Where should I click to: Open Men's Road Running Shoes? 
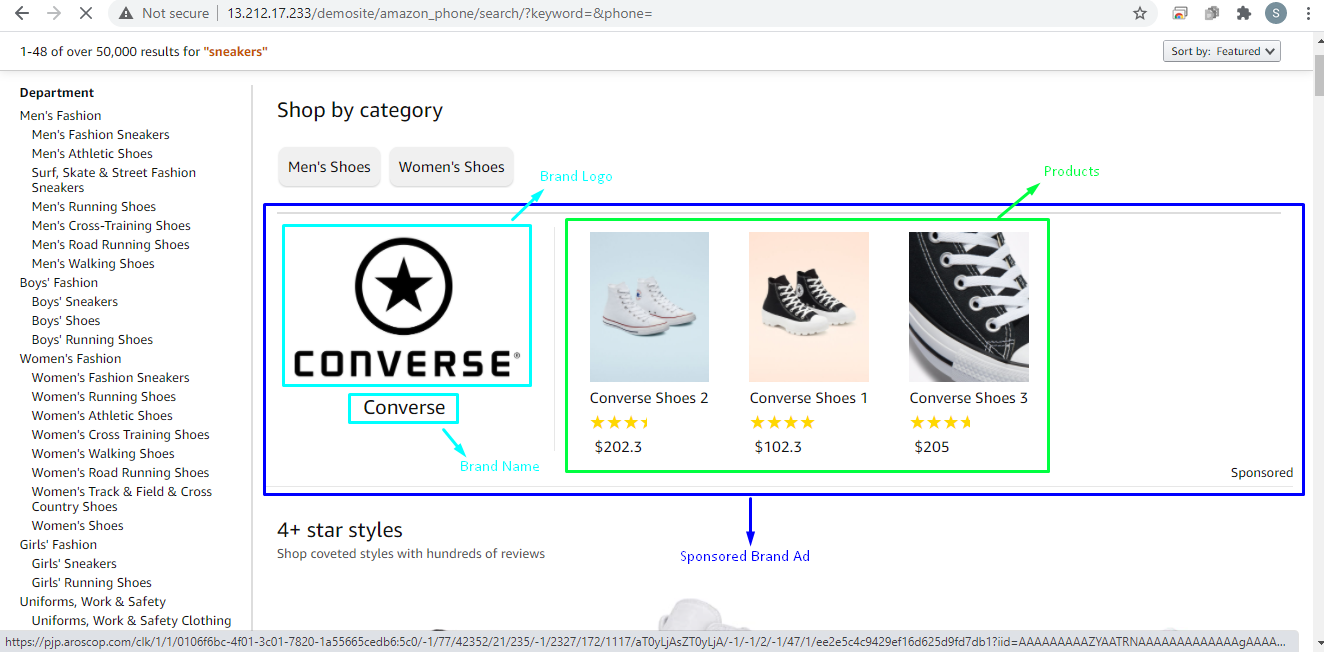(110, 245)
